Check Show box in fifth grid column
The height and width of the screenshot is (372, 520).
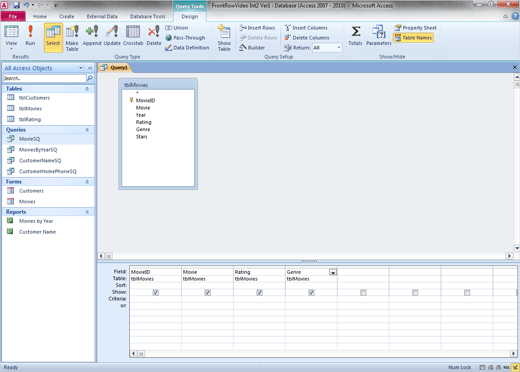[x=363, y=292]
